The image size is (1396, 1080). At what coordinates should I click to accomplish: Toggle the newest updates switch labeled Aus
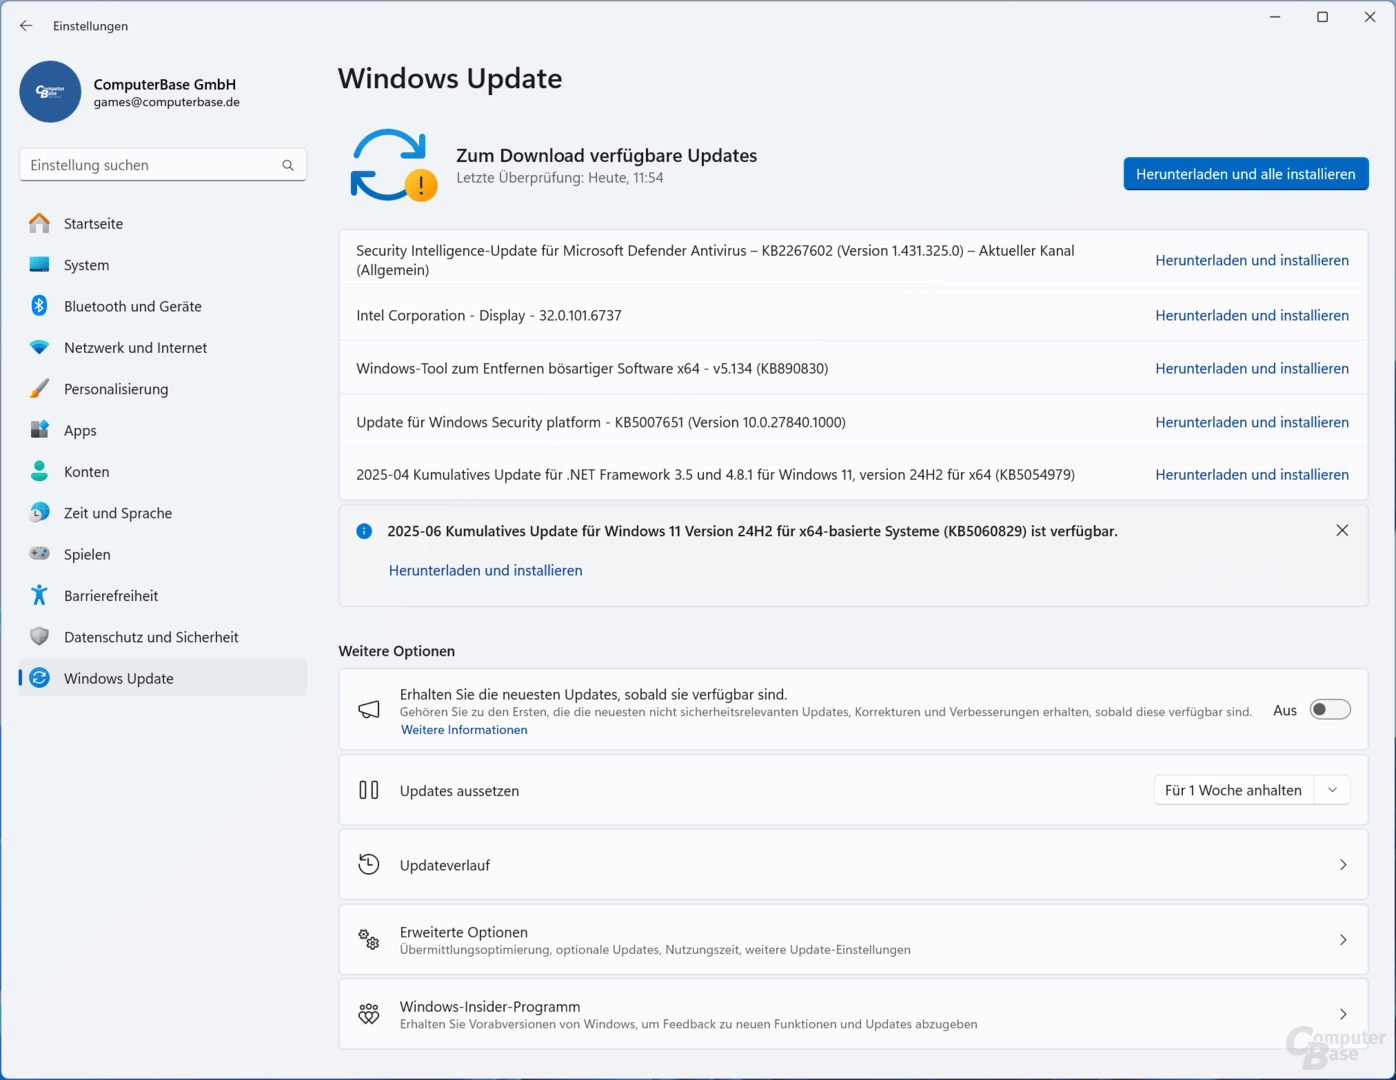pos(1330,710)
